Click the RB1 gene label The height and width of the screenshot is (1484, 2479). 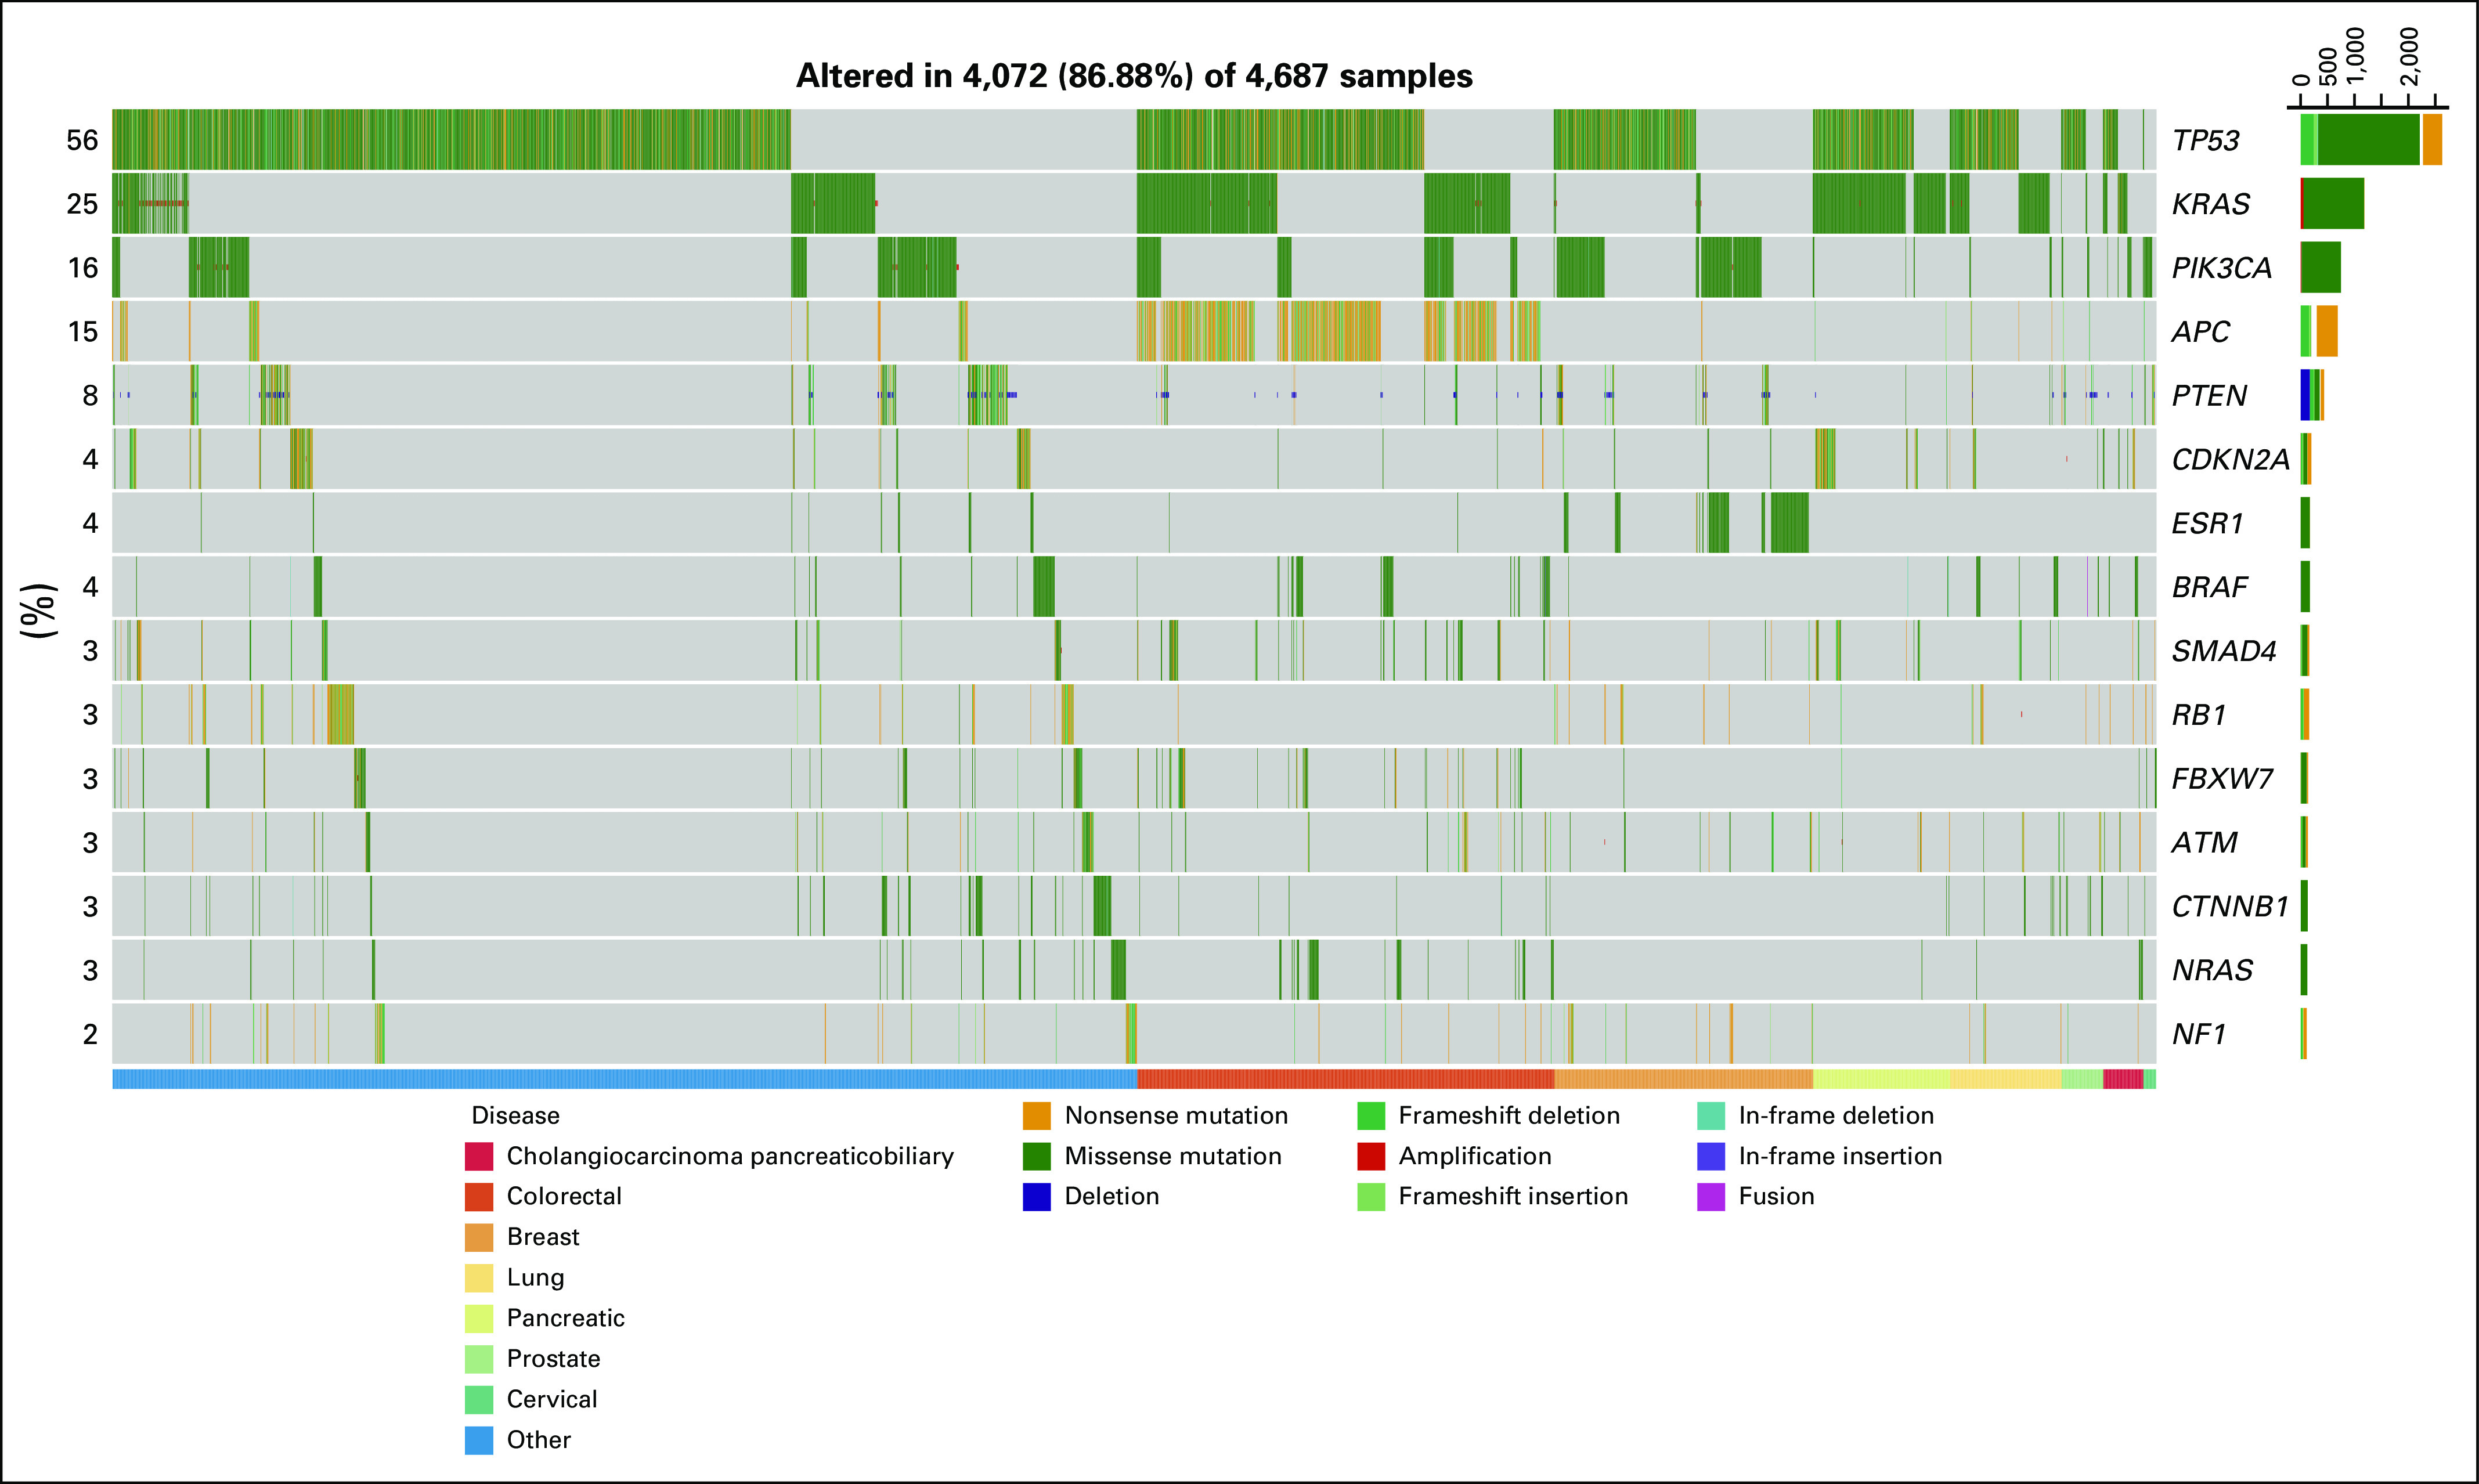(2199, 715)
